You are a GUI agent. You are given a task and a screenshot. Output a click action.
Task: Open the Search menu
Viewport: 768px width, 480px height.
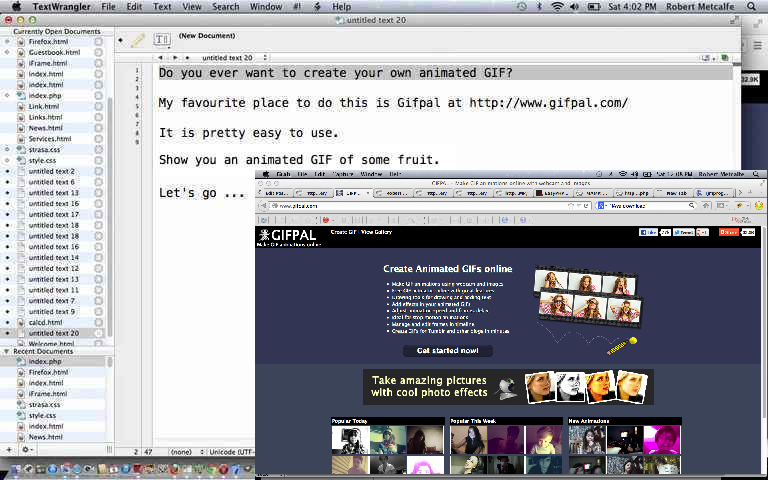pyautogui.click(x=225, y=6)
